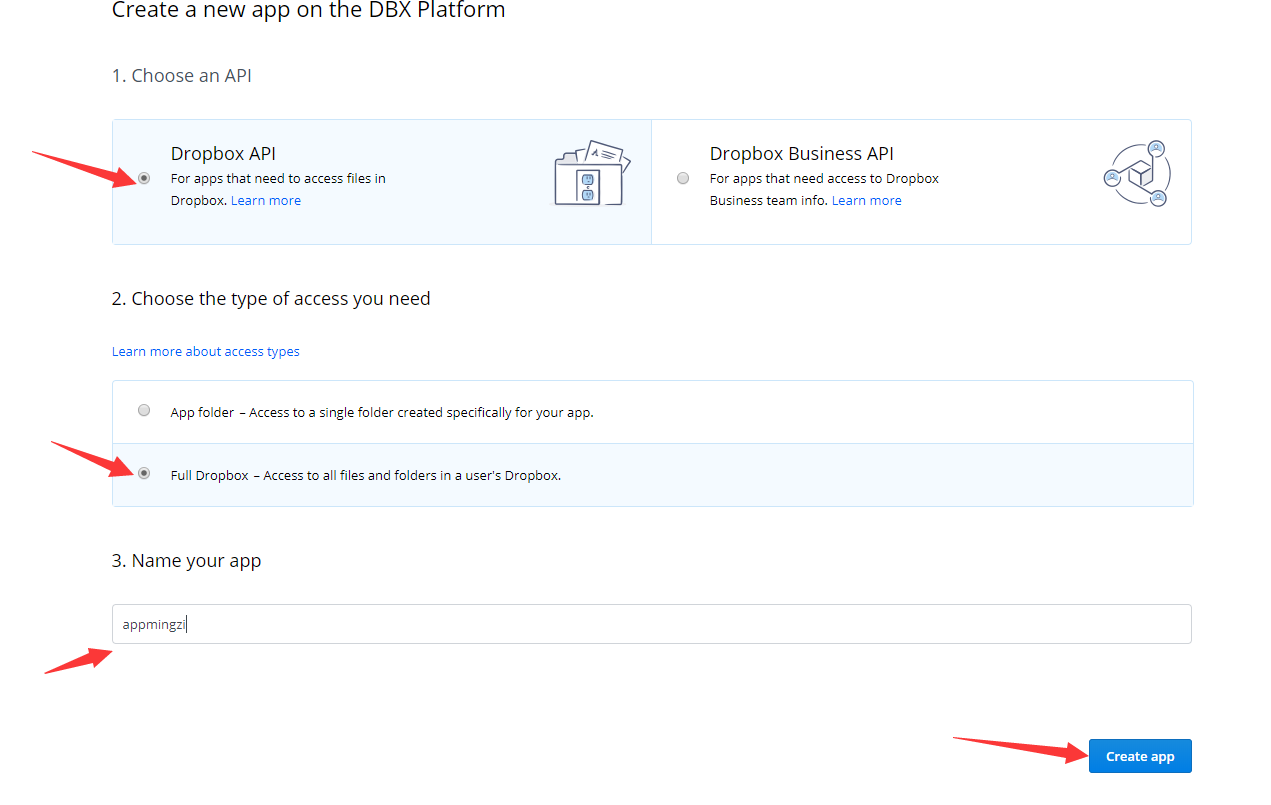Screen dimensions: 1271x805
Task: Select the Dropbox API radio button
Action: pos(144,178)
